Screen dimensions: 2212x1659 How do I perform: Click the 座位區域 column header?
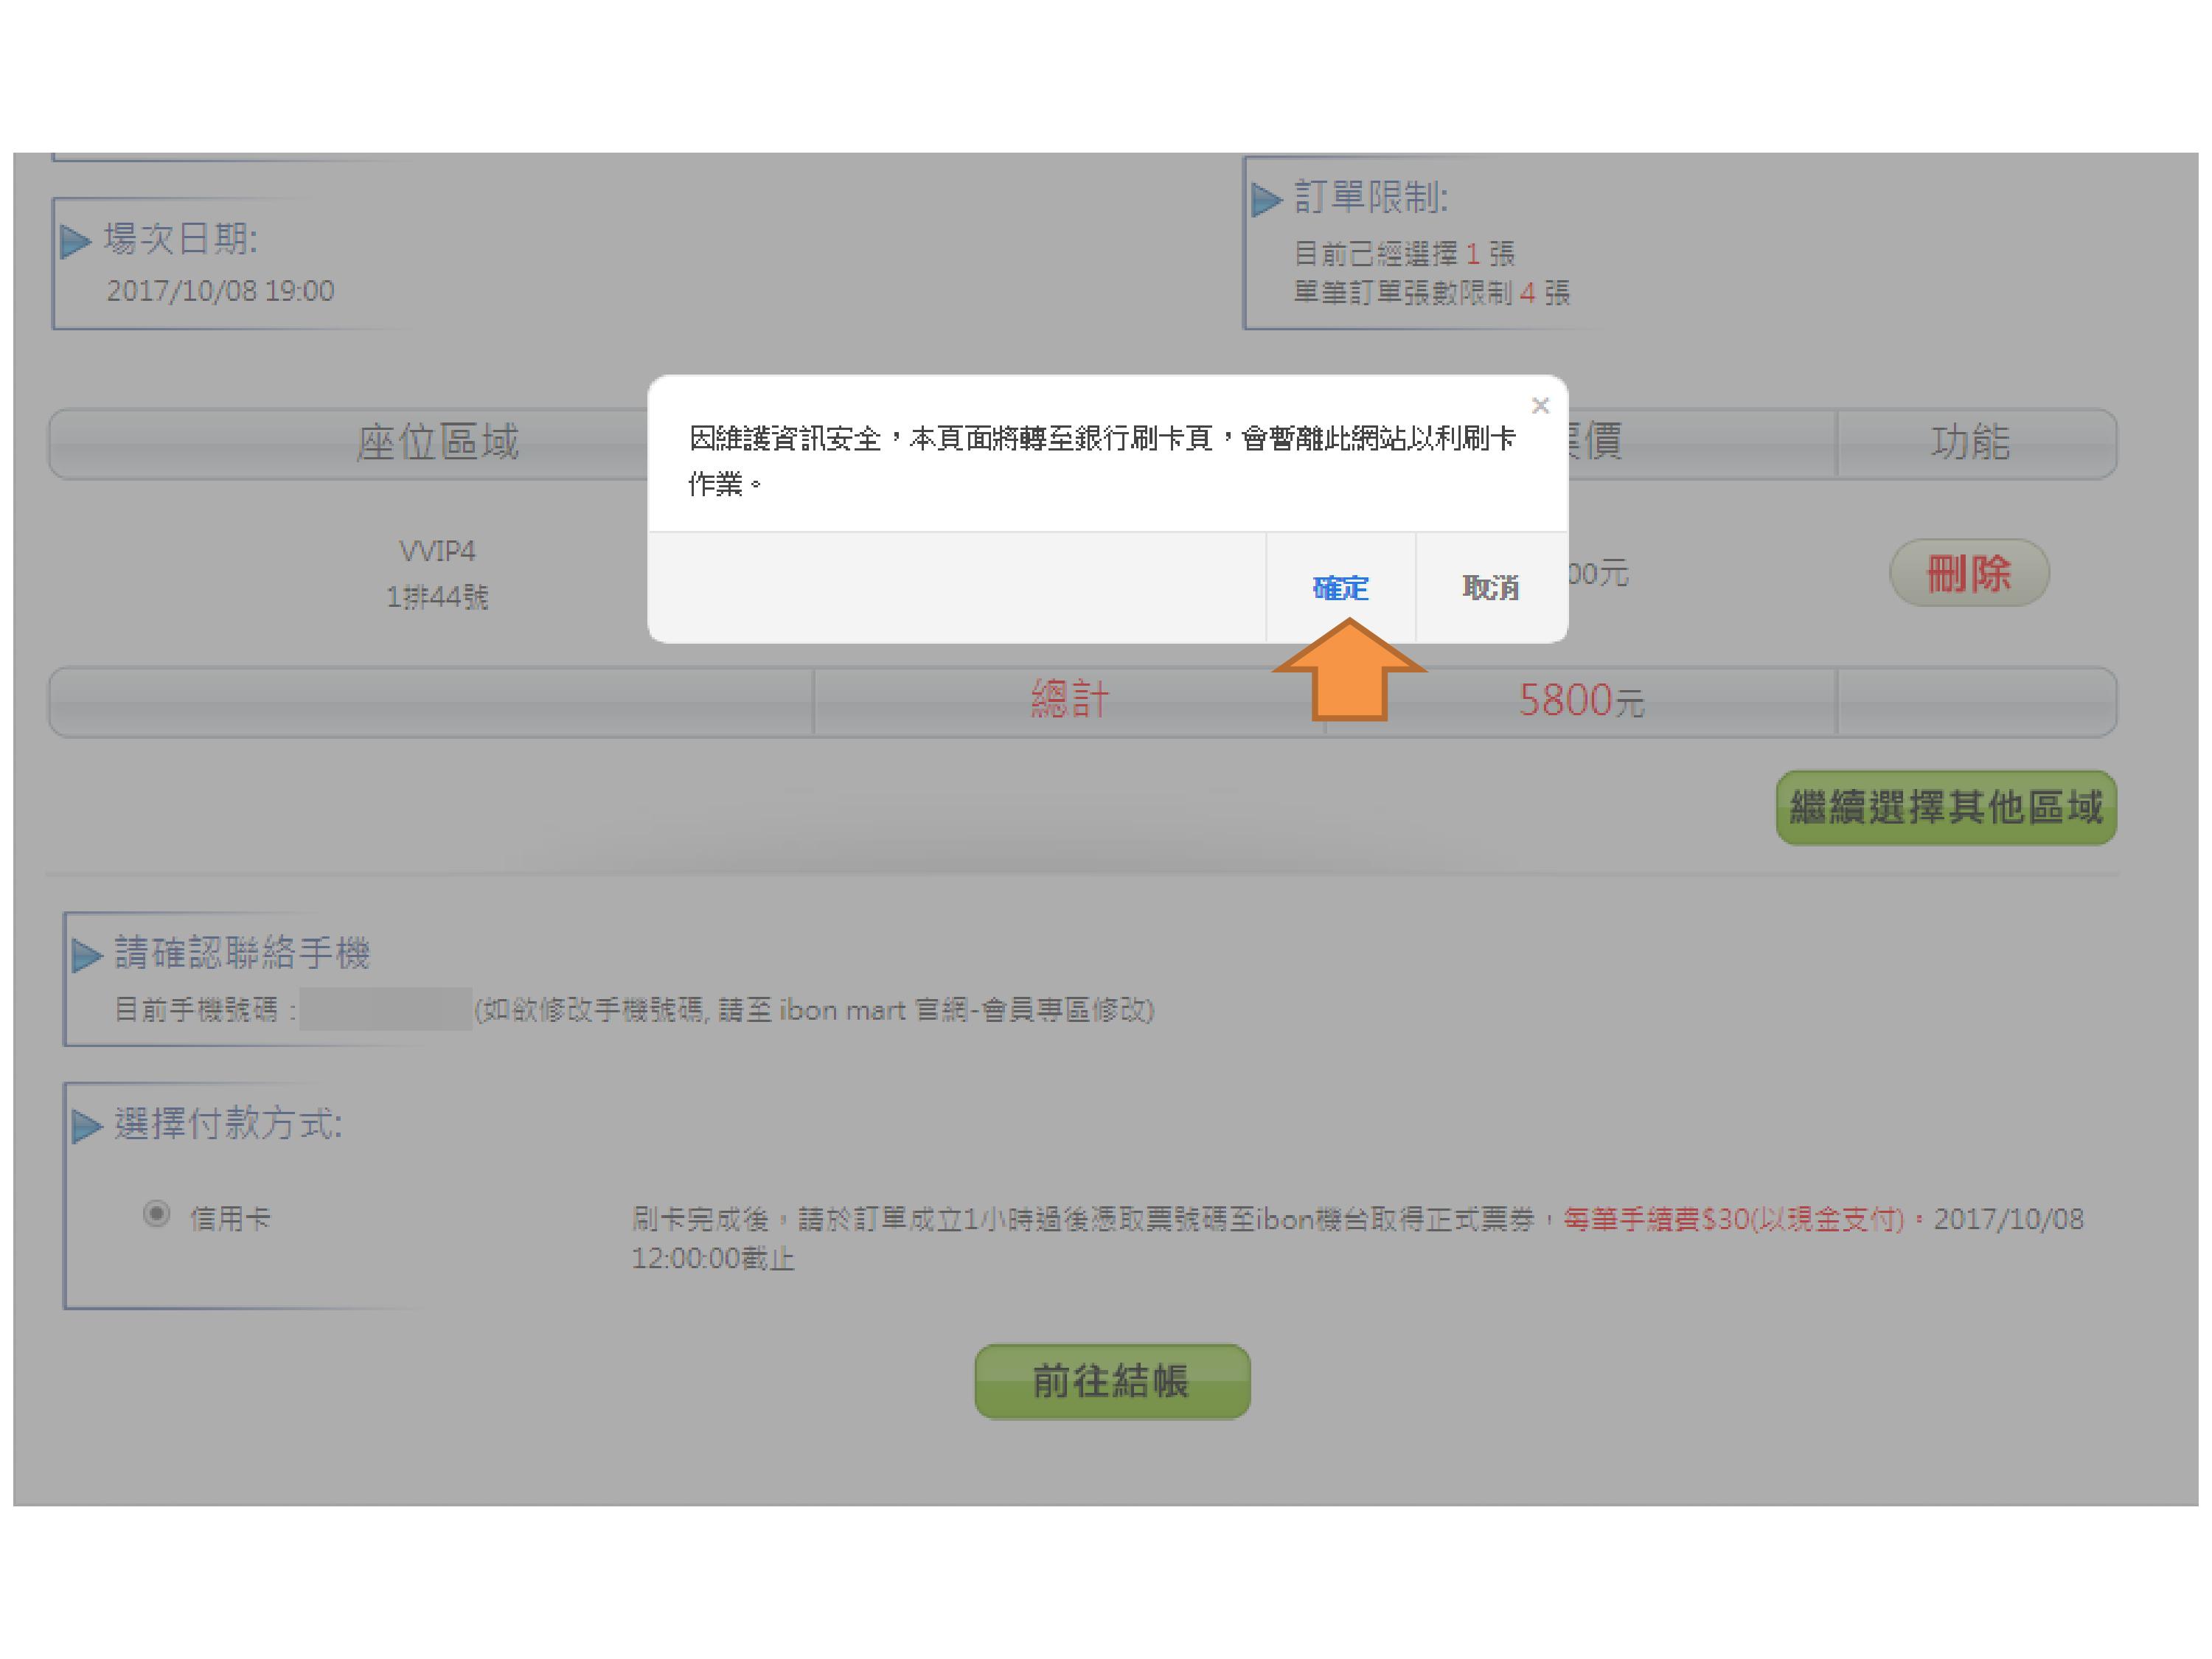437,442
